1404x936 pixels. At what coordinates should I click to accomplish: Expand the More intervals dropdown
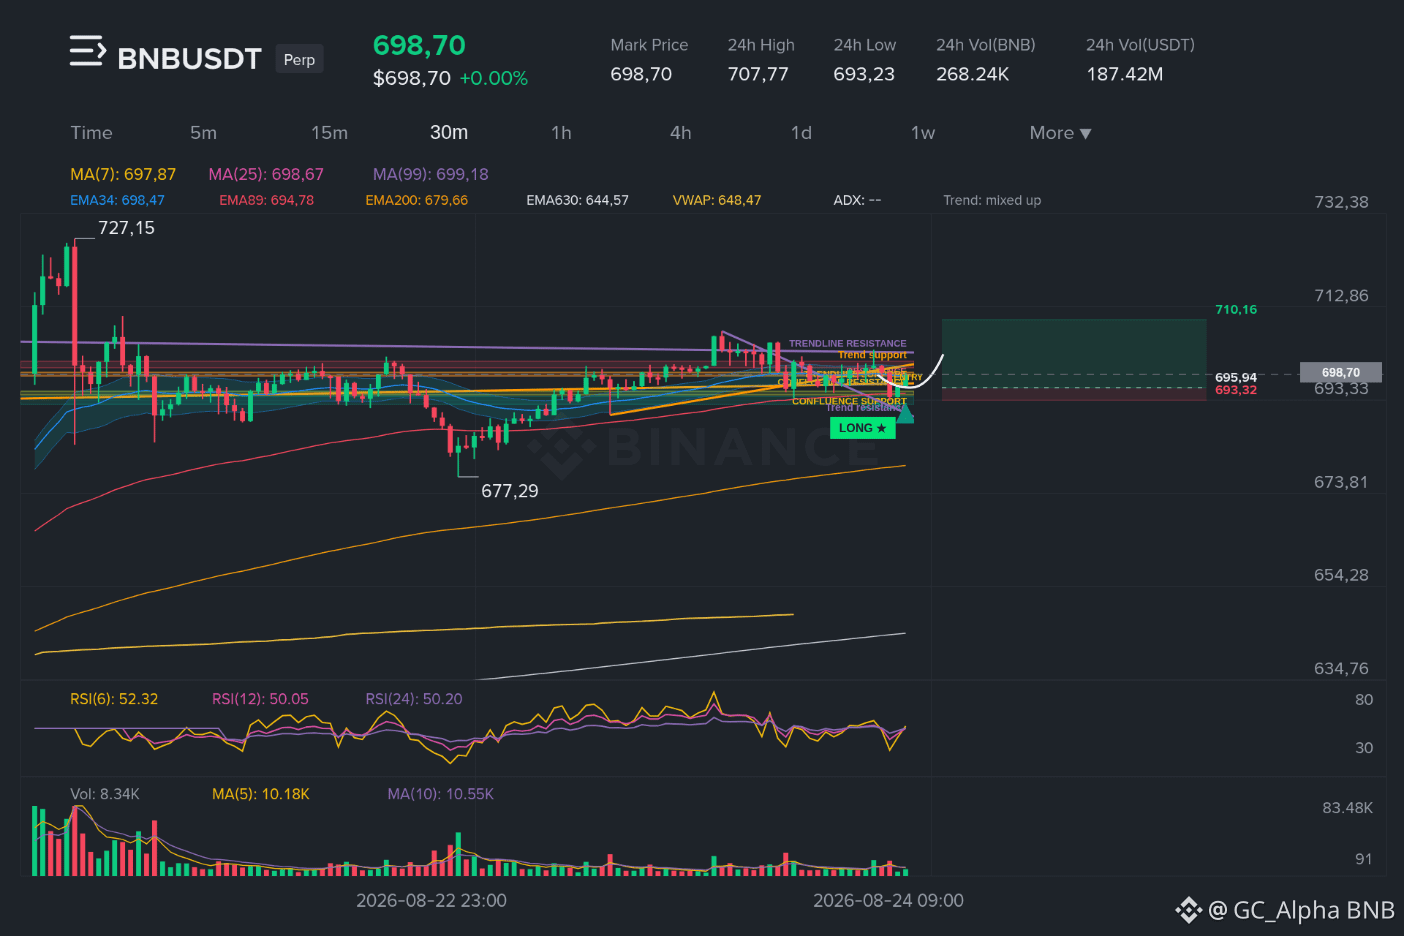point(1060,133)
